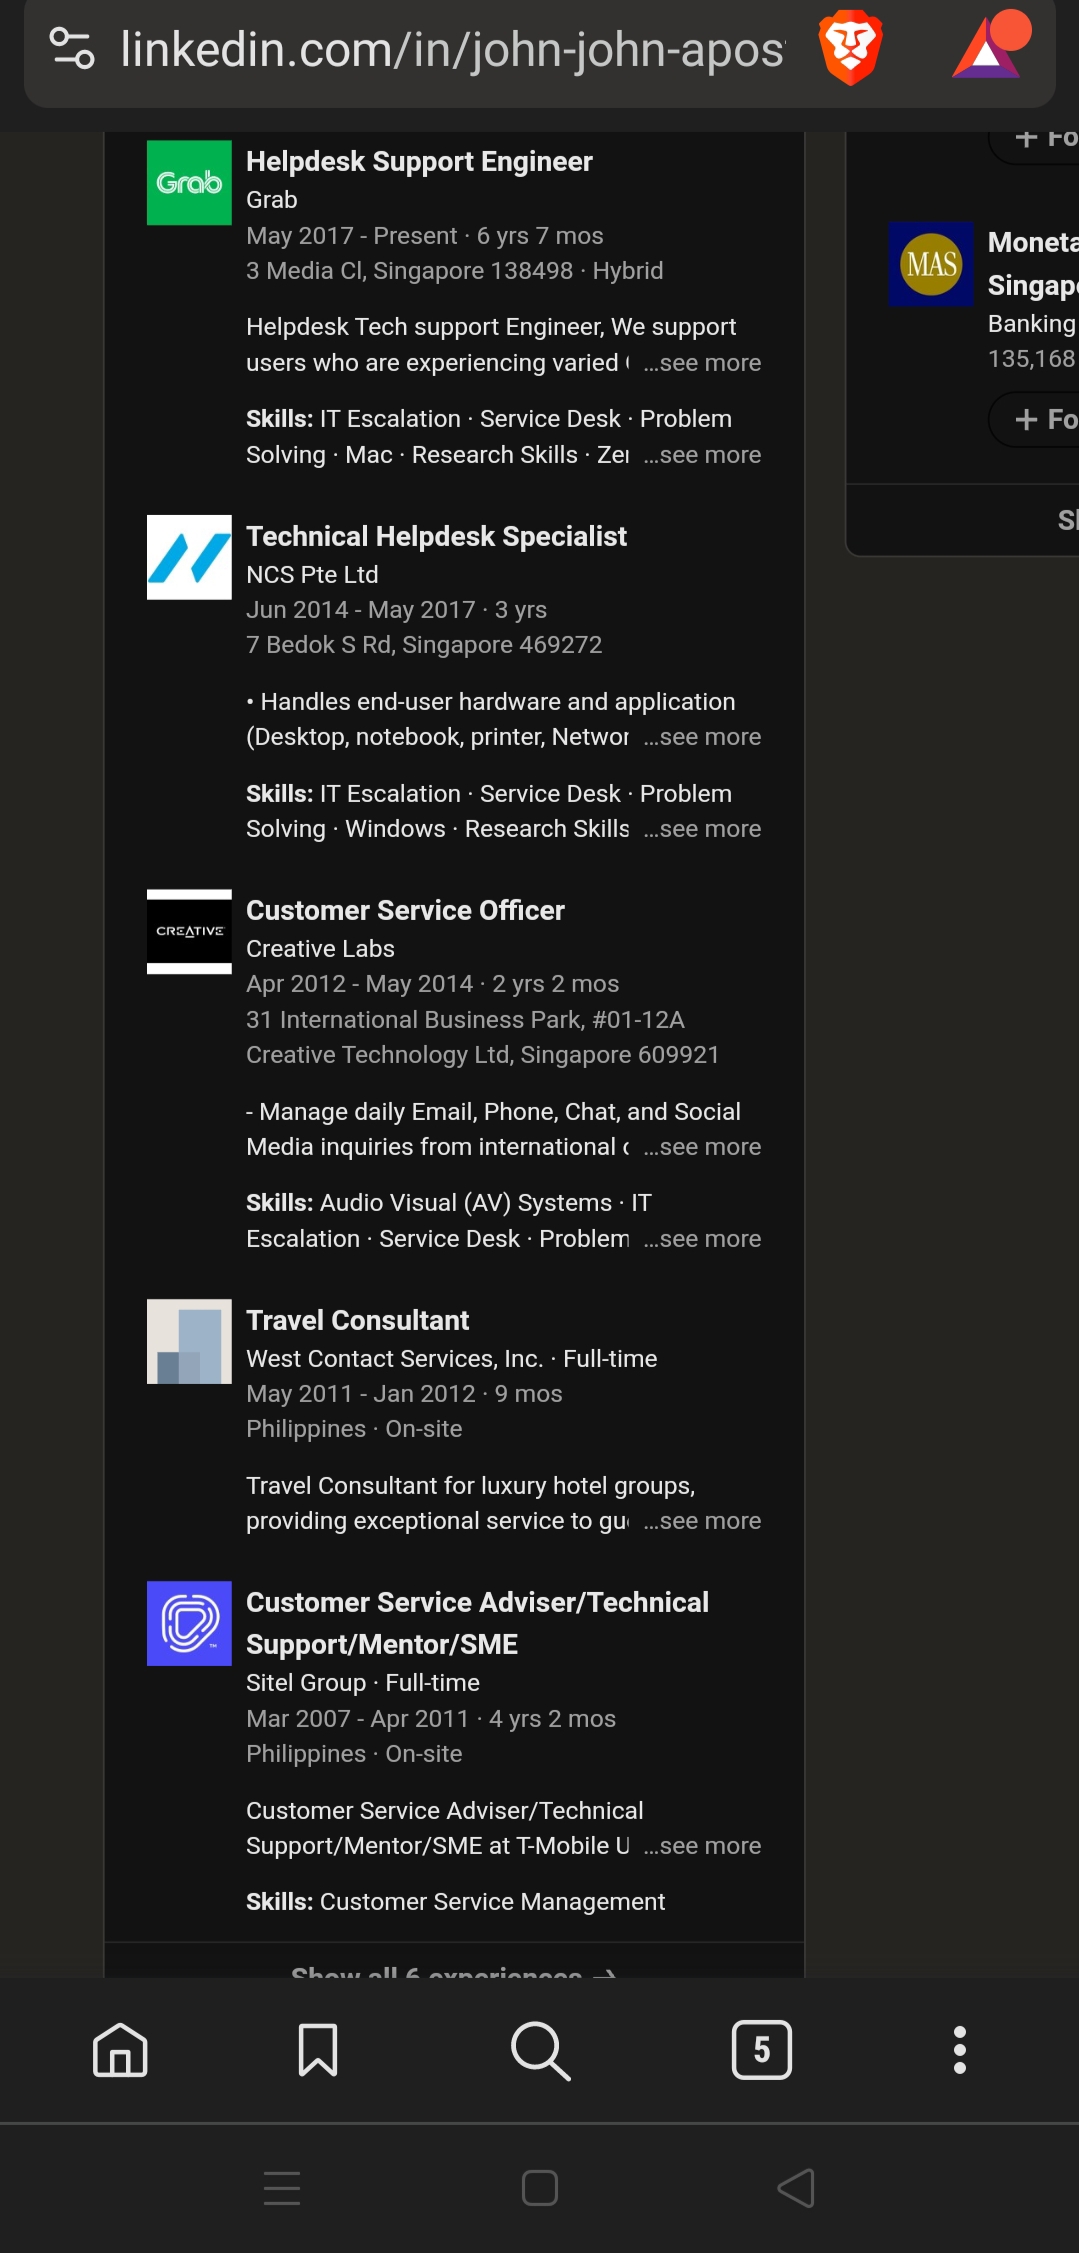Expand Creative Labs skills see more
1079x2253 pixels.
click(x=703, y=1239)
